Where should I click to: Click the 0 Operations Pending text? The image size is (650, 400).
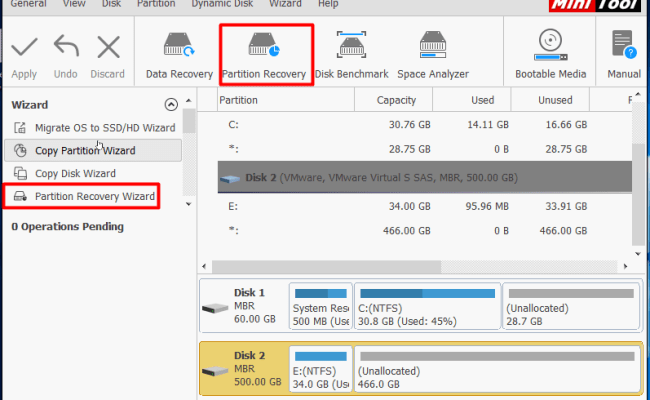tap(68, 226)
